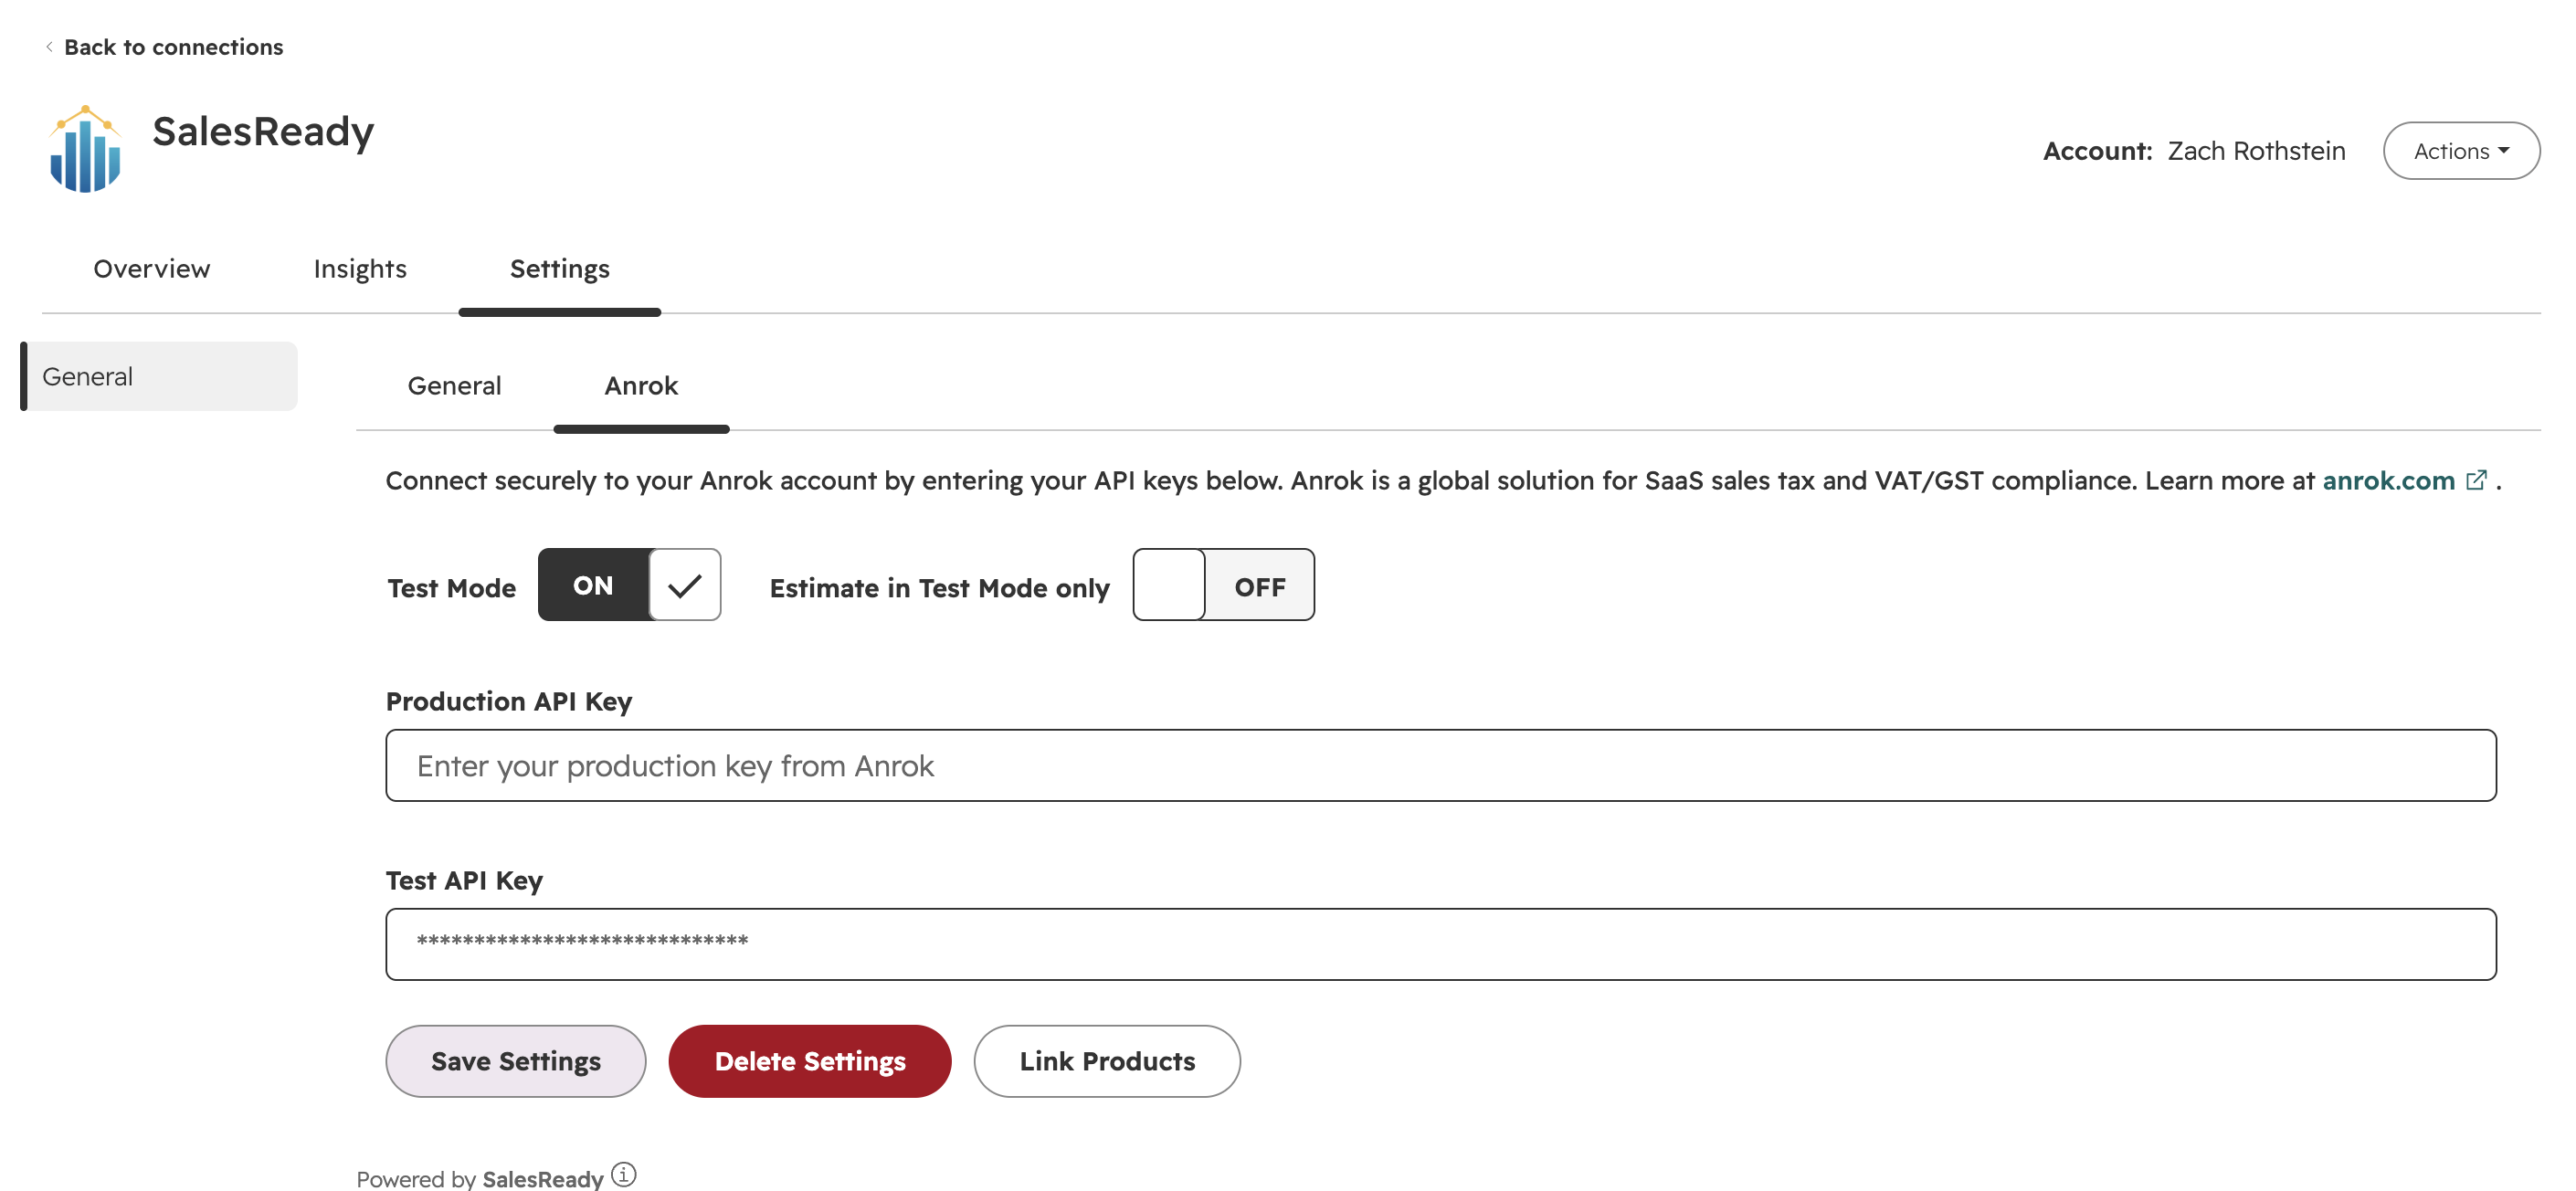Open the Insights tab
The image size is (2576, 1191).
360,269
